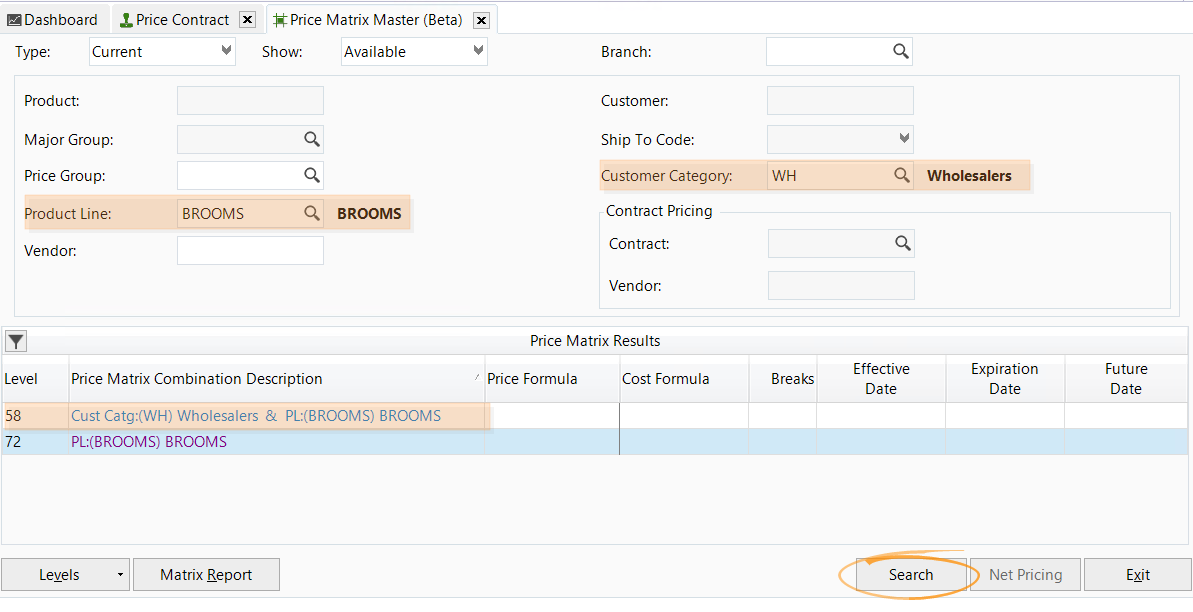The image size is (1193, 612).
Task: Click inside the Vendor input field
Action: [x=249, y=250]
